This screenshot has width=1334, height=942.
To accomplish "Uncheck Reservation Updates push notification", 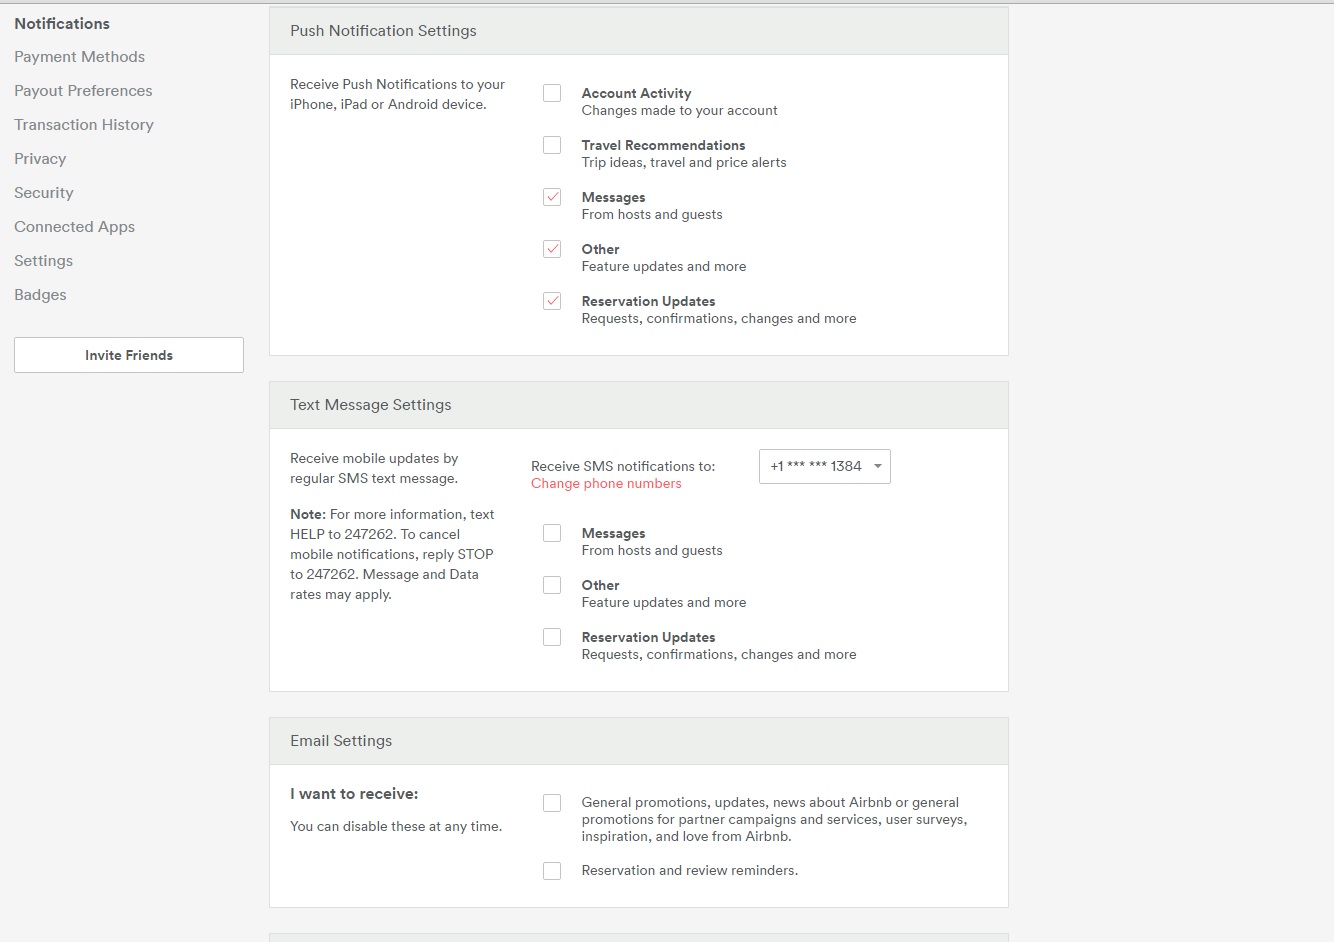I will (552, 301).
